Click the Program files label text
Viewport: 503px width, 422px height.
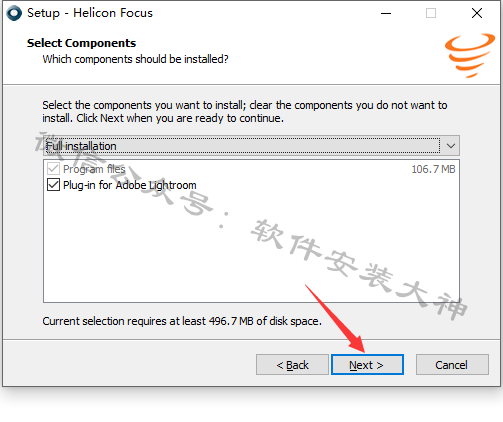pos(94,169)
